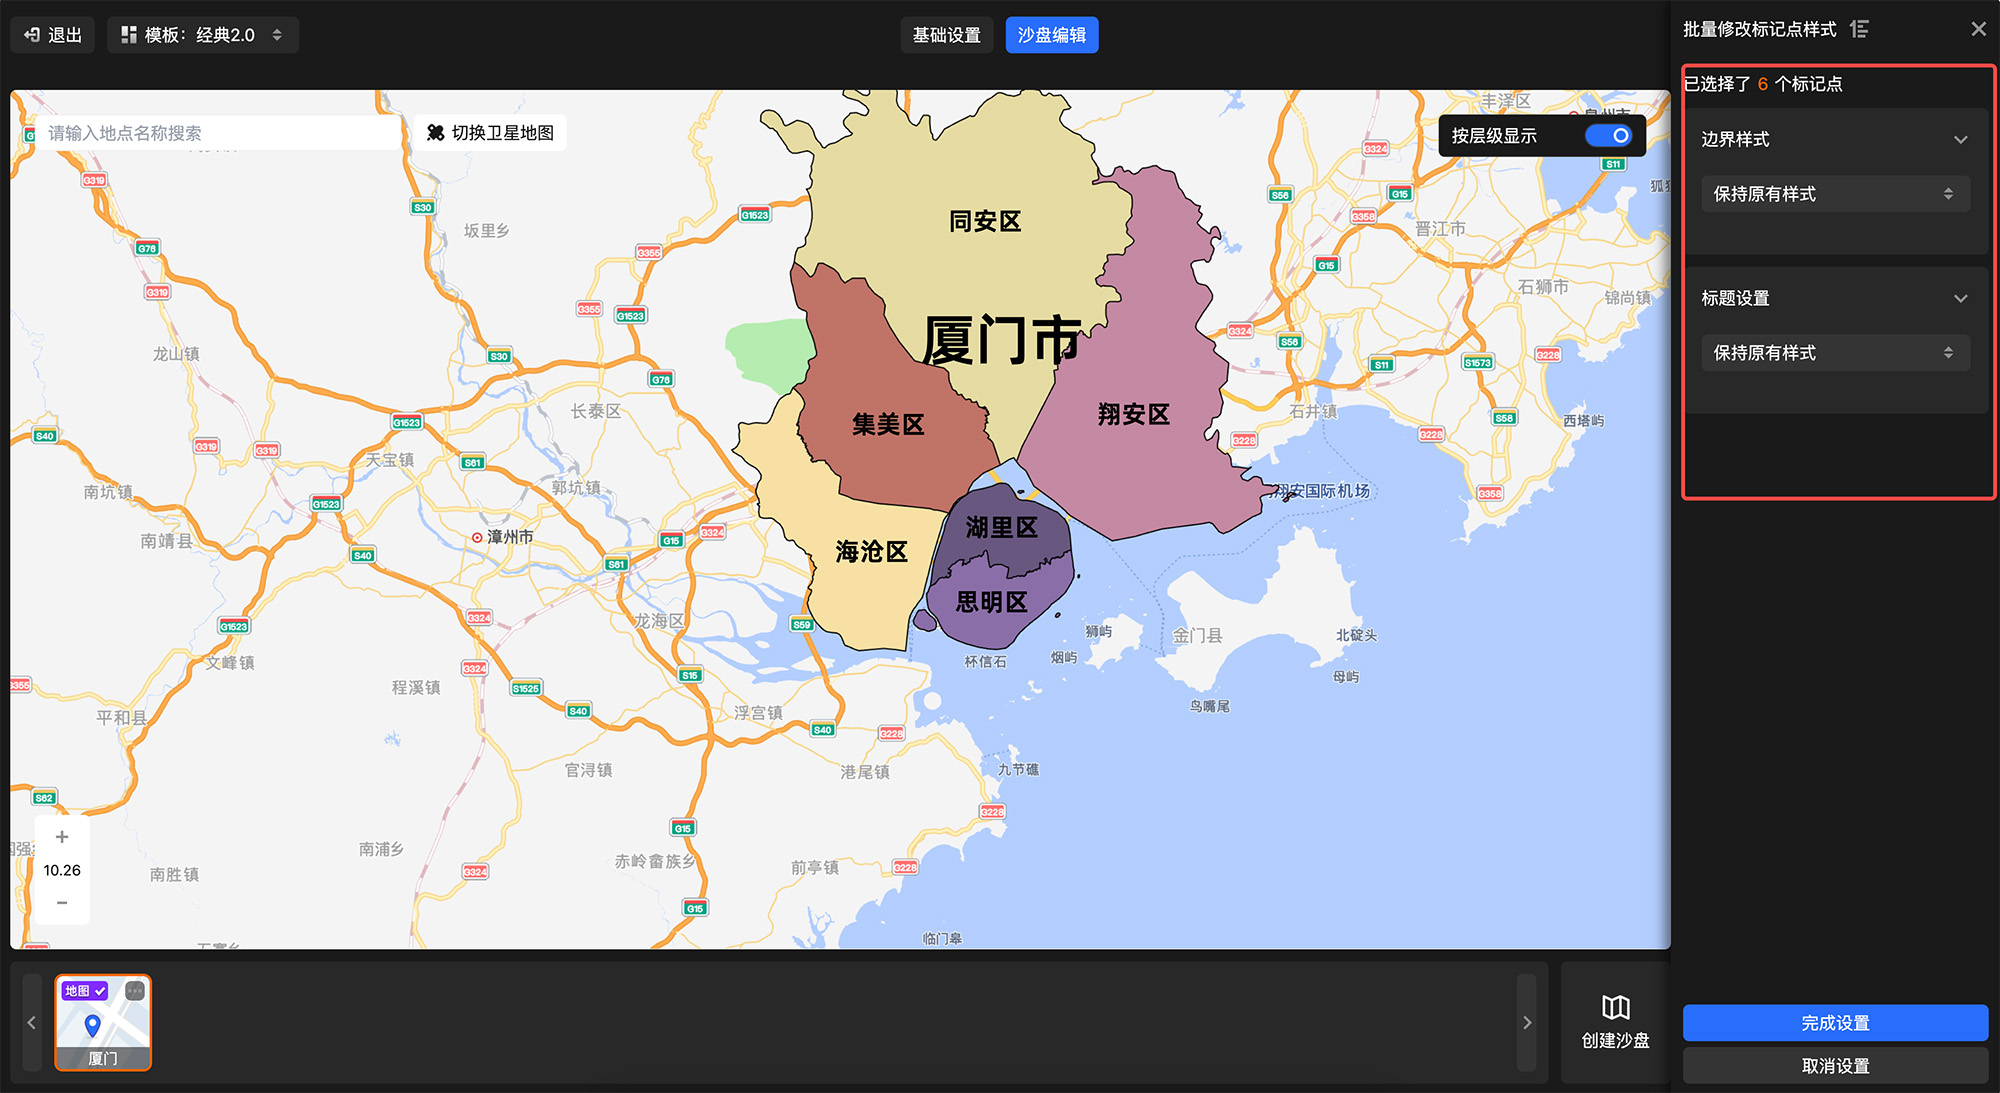Click the 退出 exit button
Screen dimensions: 2000x1093
pyautogui.click(x=53, y=35)
